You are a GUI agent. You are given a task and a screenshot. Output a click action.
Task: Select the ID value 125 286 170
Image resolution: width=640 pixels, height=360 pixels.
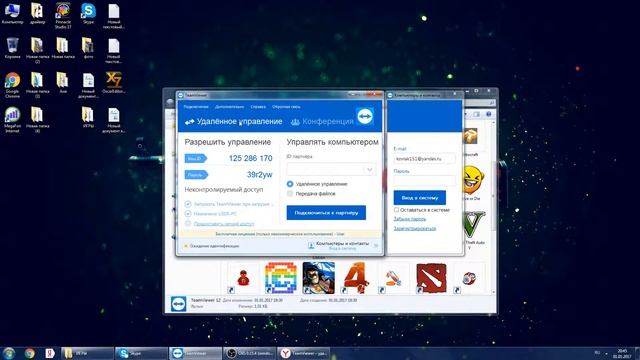[x=250, y=158]
